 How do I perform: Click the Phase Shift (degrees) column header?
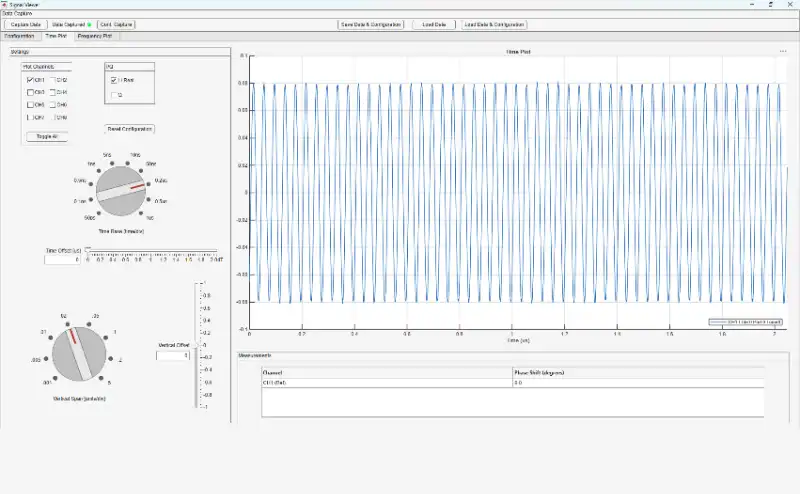pos(638,373)
